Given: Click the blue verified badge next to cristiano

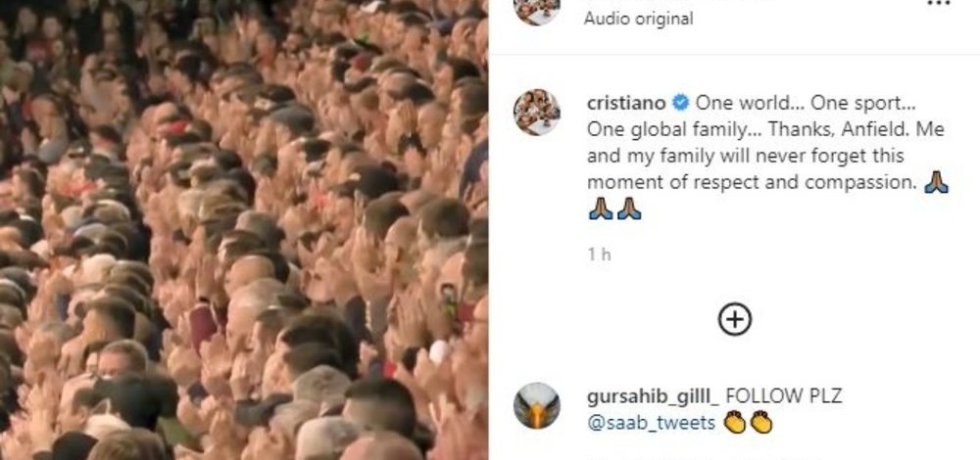Looking at the screenshot, I should tap(680, 103).
